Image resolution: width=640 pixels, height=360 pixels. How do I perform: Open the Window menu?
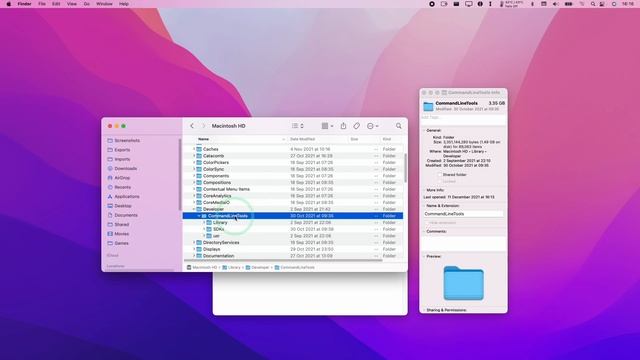tap(104, 4)
